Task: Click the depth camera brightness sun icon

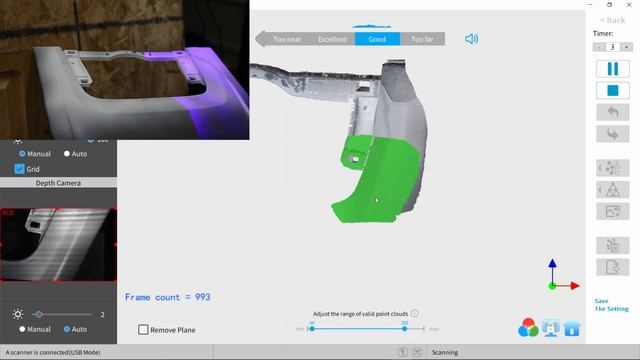Action: (18, 314)
